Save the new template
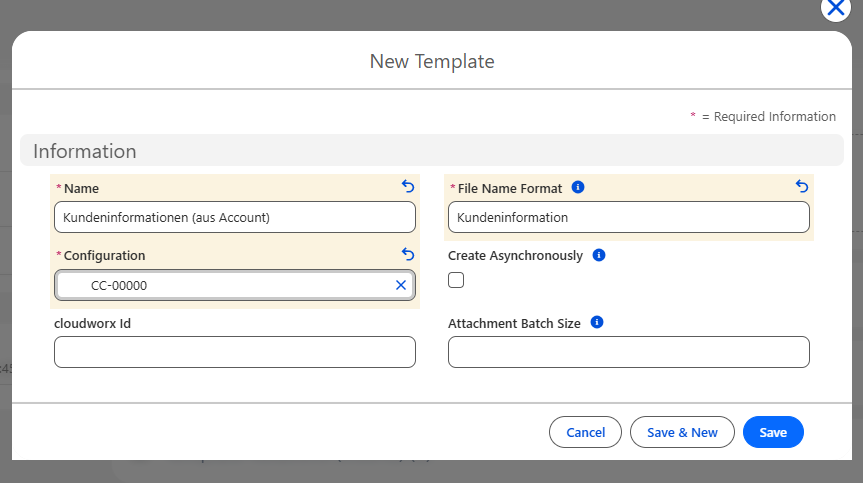The image size is (863, 483). [x=773, y=432]
